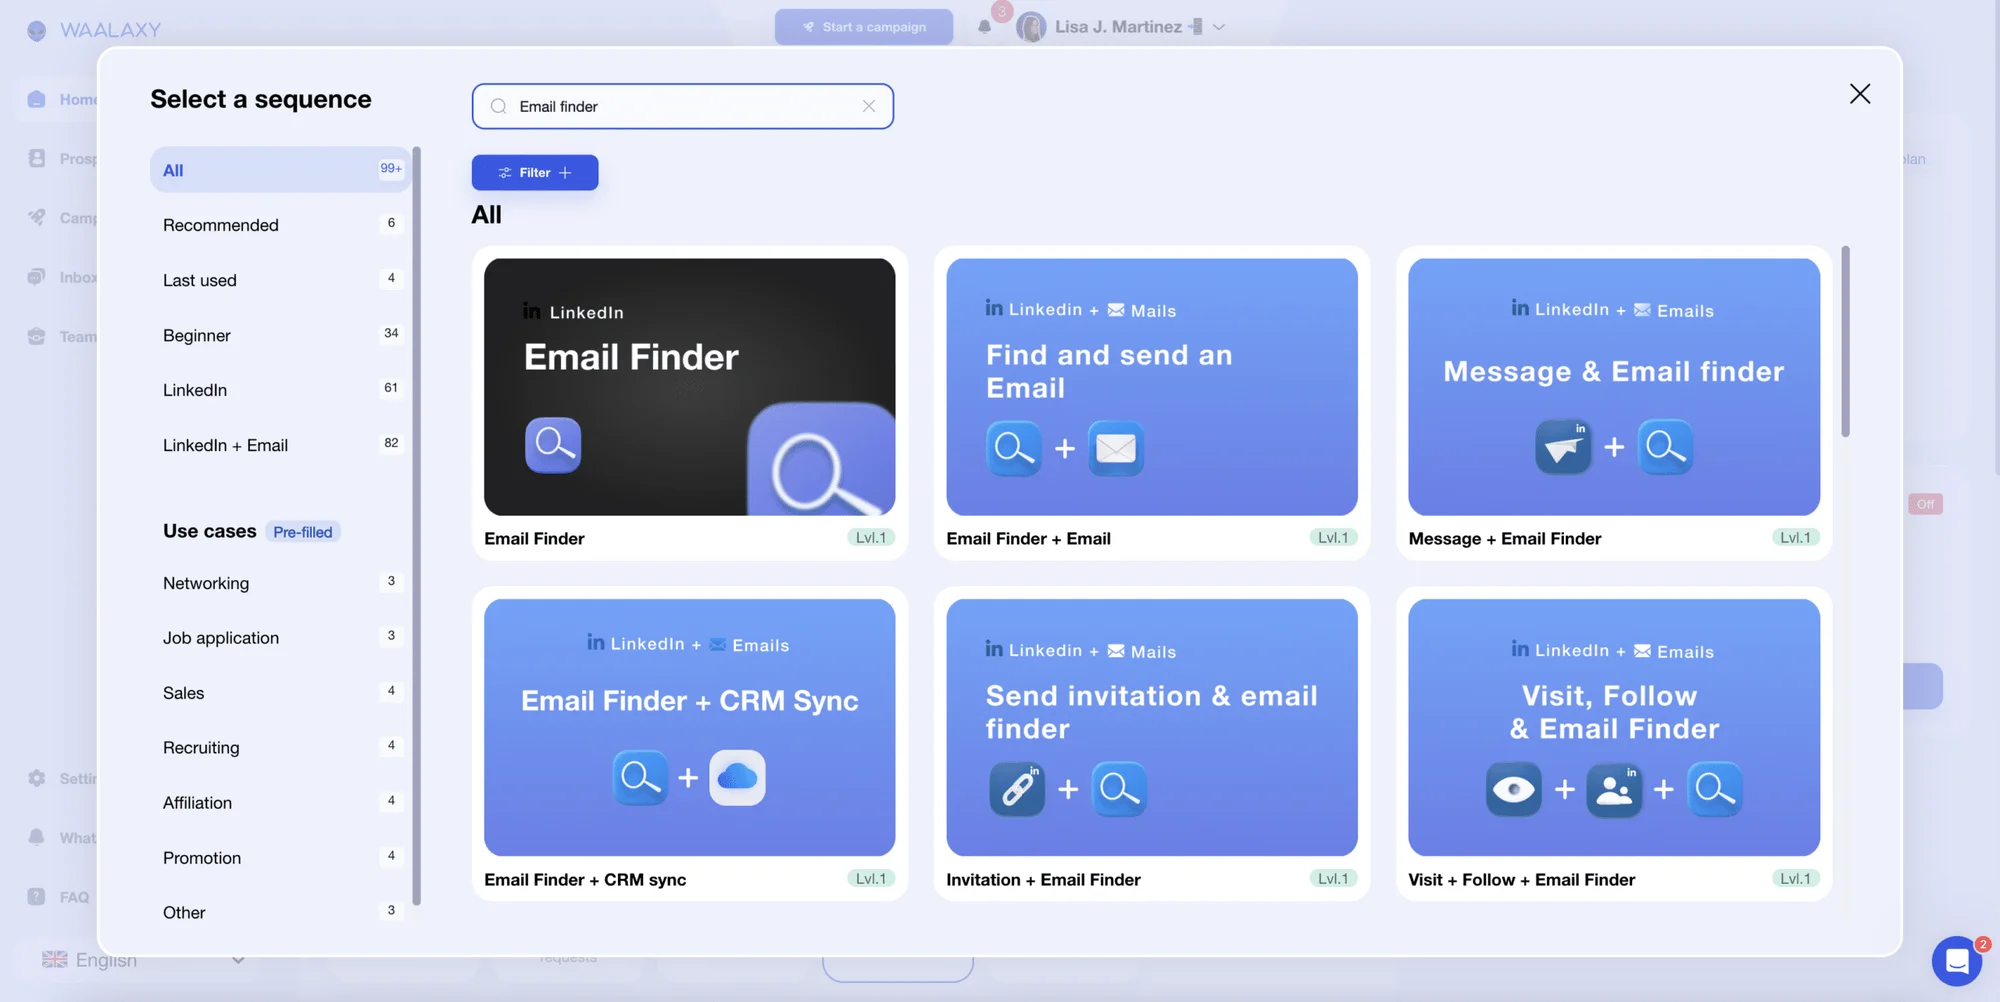Click the sequence grid scrollbar
The image size is (2000, 1002).
click(x=1845, y=341)
